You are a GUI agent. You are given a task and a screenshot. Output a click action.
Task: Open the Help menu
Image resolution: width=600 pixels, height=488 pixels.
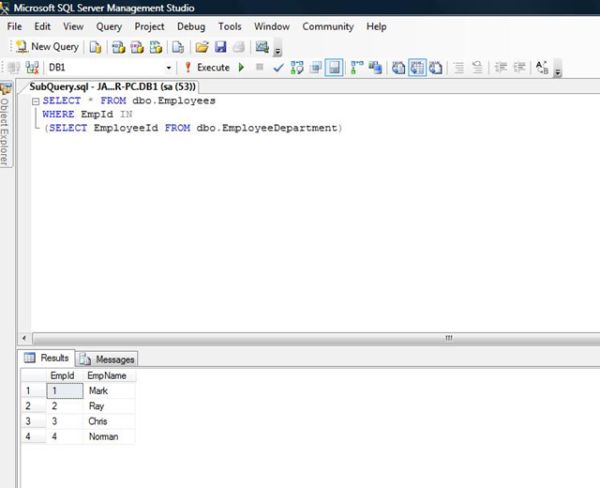click(x=376, y=26)
